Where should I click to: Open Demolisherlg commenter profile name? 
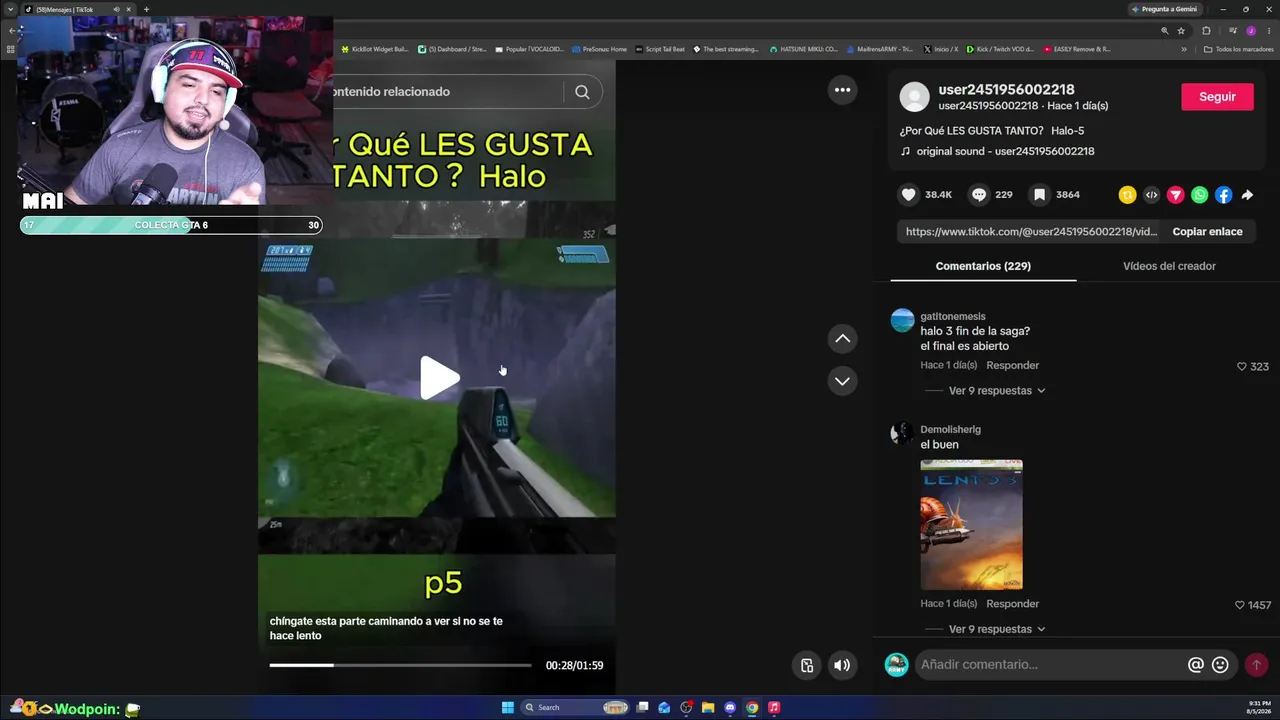click(950, 430)
